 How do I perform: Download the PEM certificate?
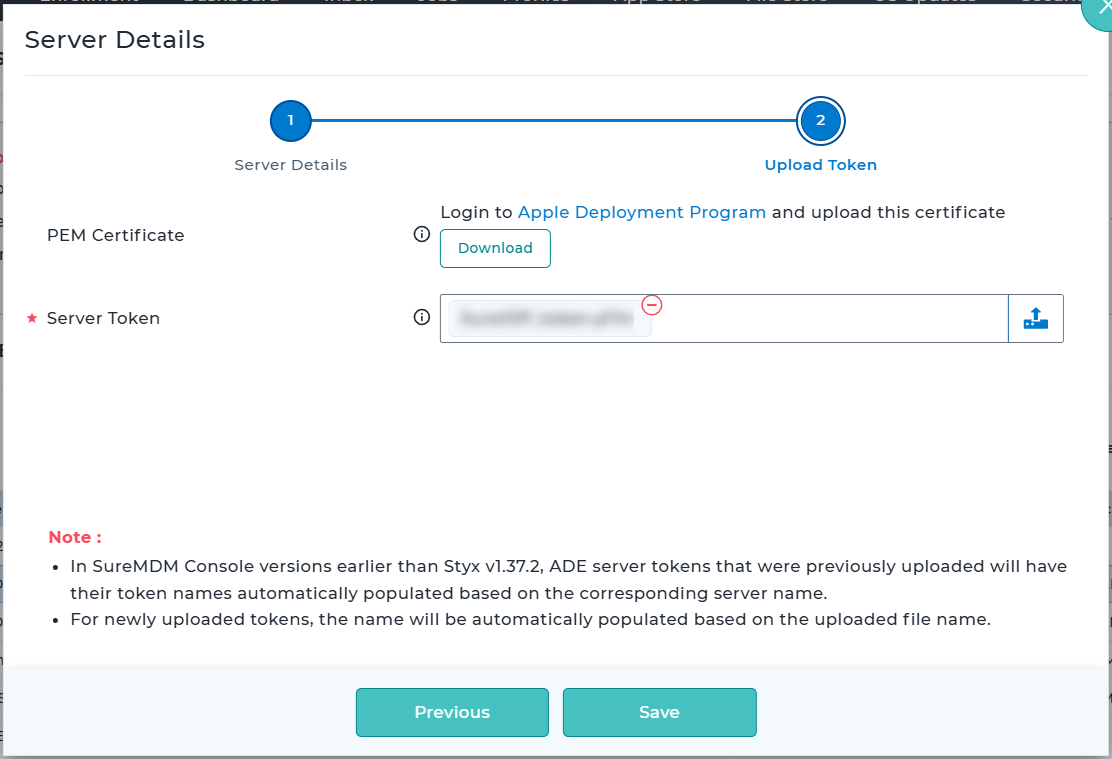tap(495, 248)
